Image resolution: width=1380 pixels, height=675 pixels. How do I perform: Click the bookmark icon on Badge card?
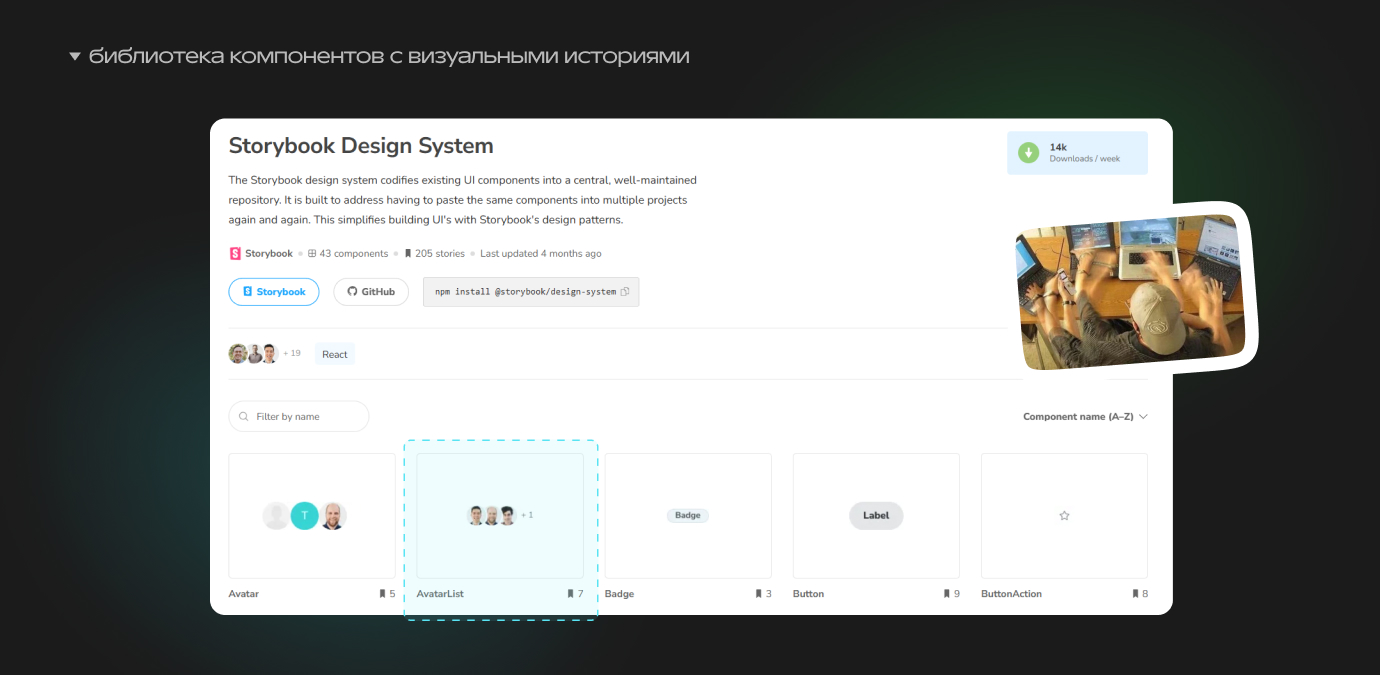point(758,594)
